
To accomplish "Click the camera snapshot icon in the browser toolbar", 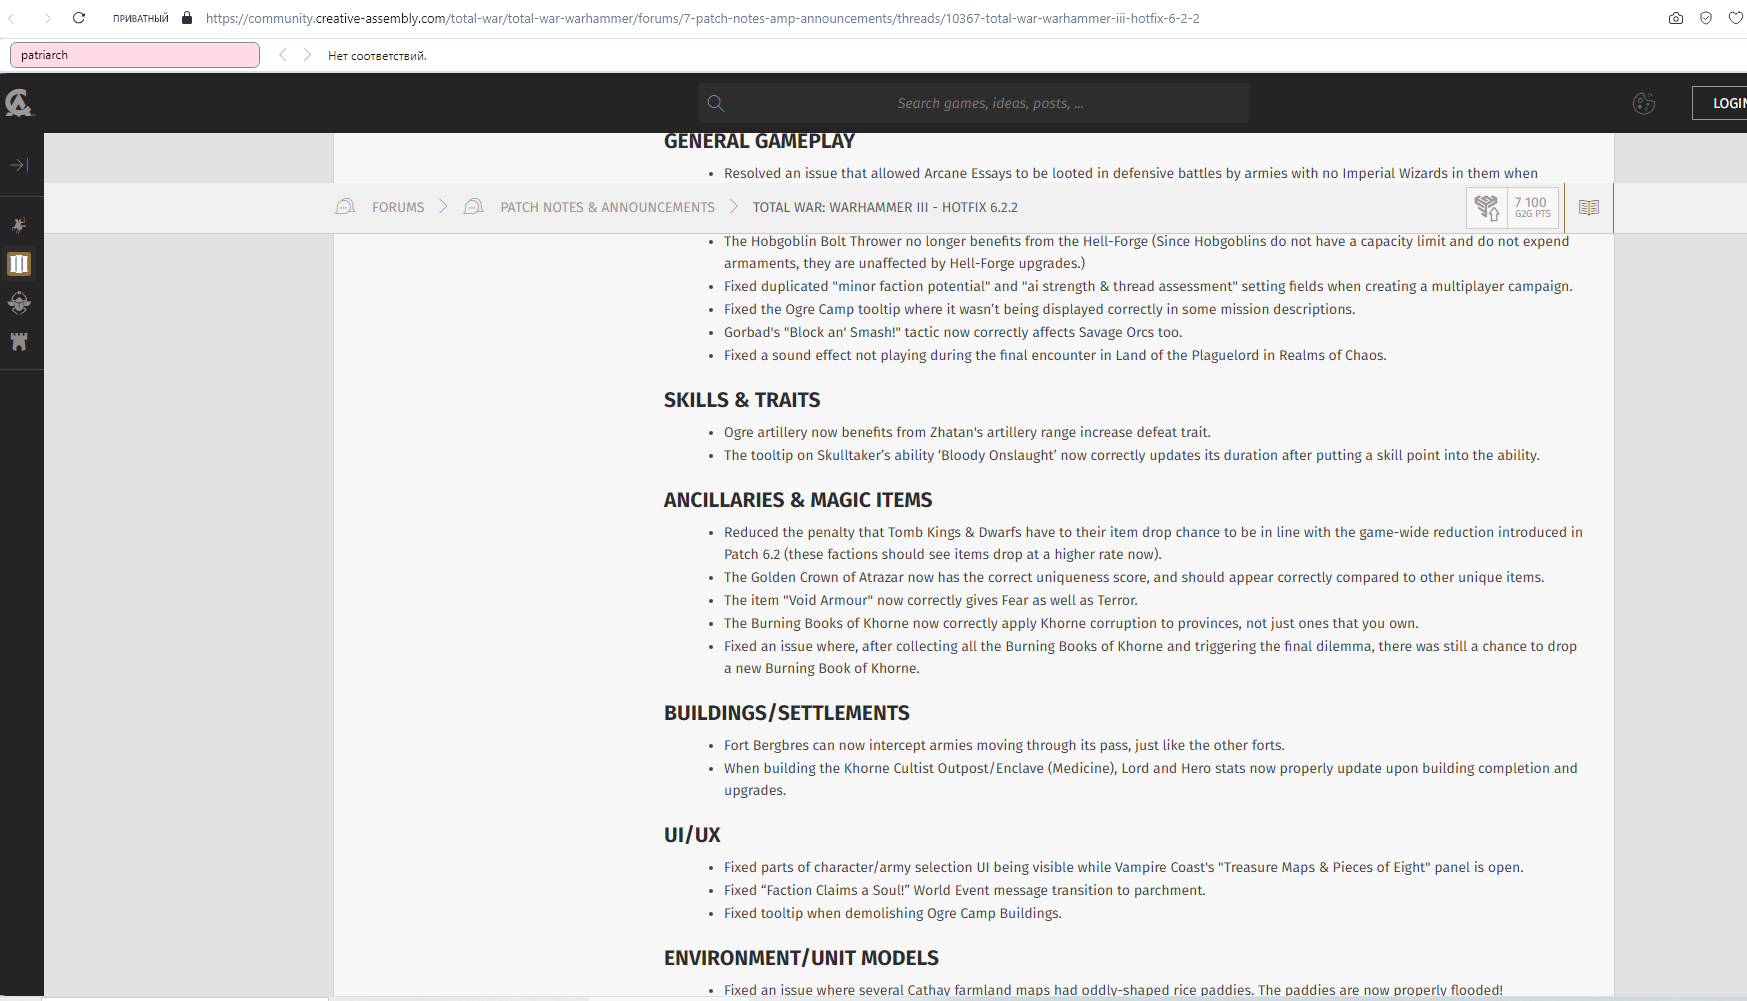I will point(1676,18).
